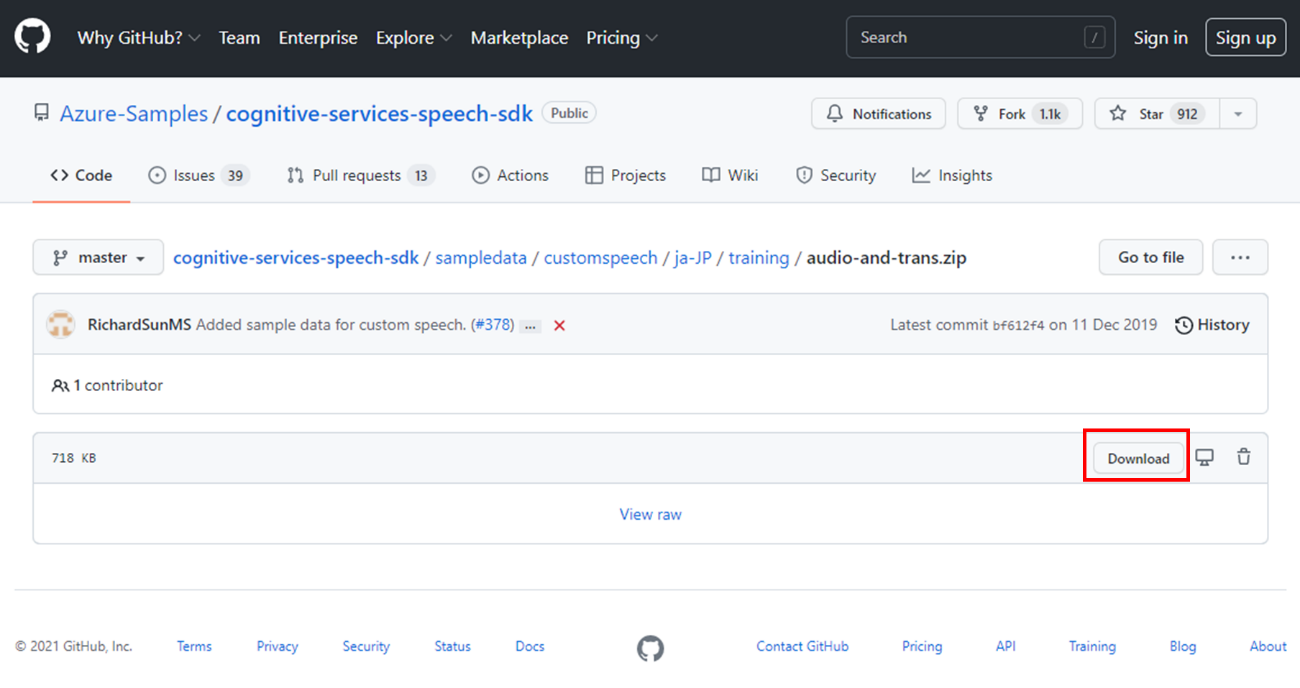Expand the Pricing menu in header
1300x688 pixels.
point(622,38)
